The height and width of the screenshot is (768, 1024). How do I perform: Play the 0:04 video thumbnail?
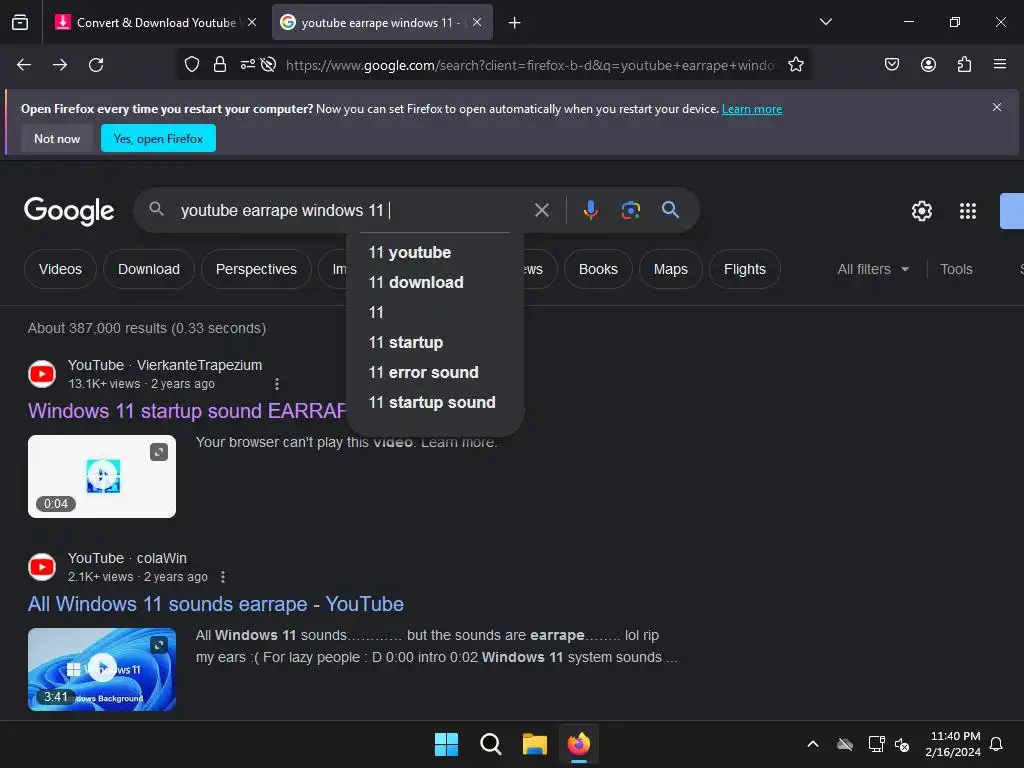tap(102, 476)
